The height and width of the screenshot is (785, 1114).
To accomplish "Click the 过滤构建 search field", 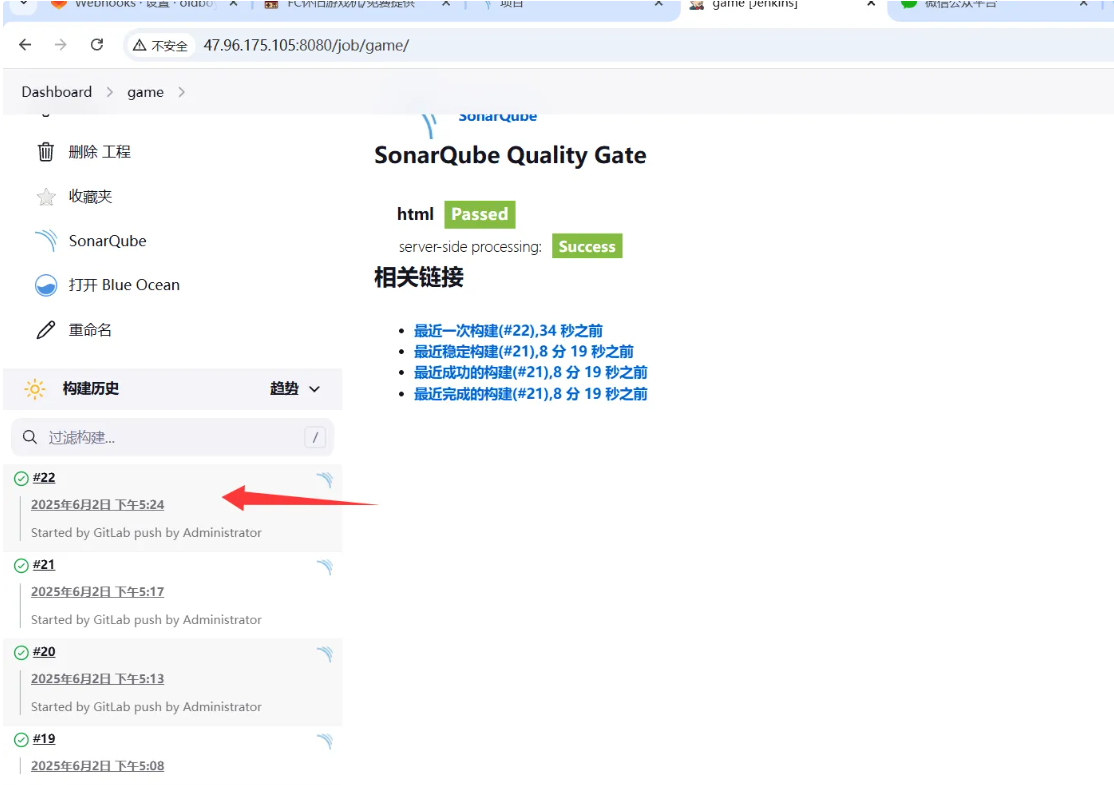I will 173,437.
